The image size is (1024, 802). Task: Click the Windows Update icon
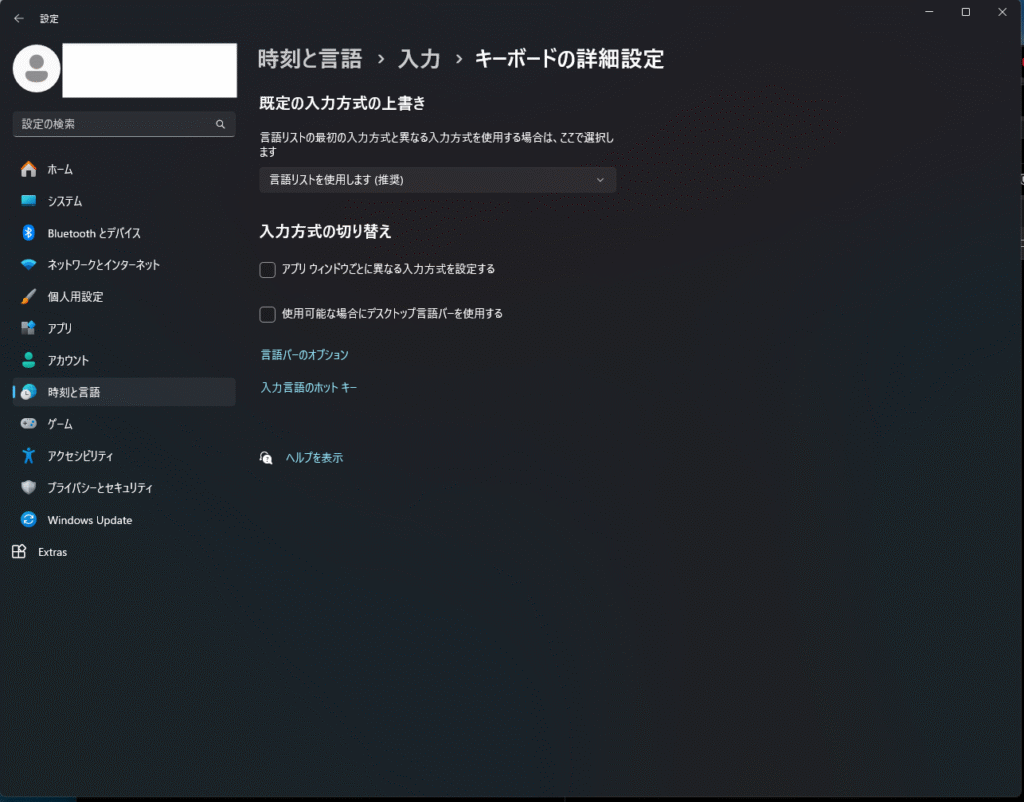(x=29, y=520)
